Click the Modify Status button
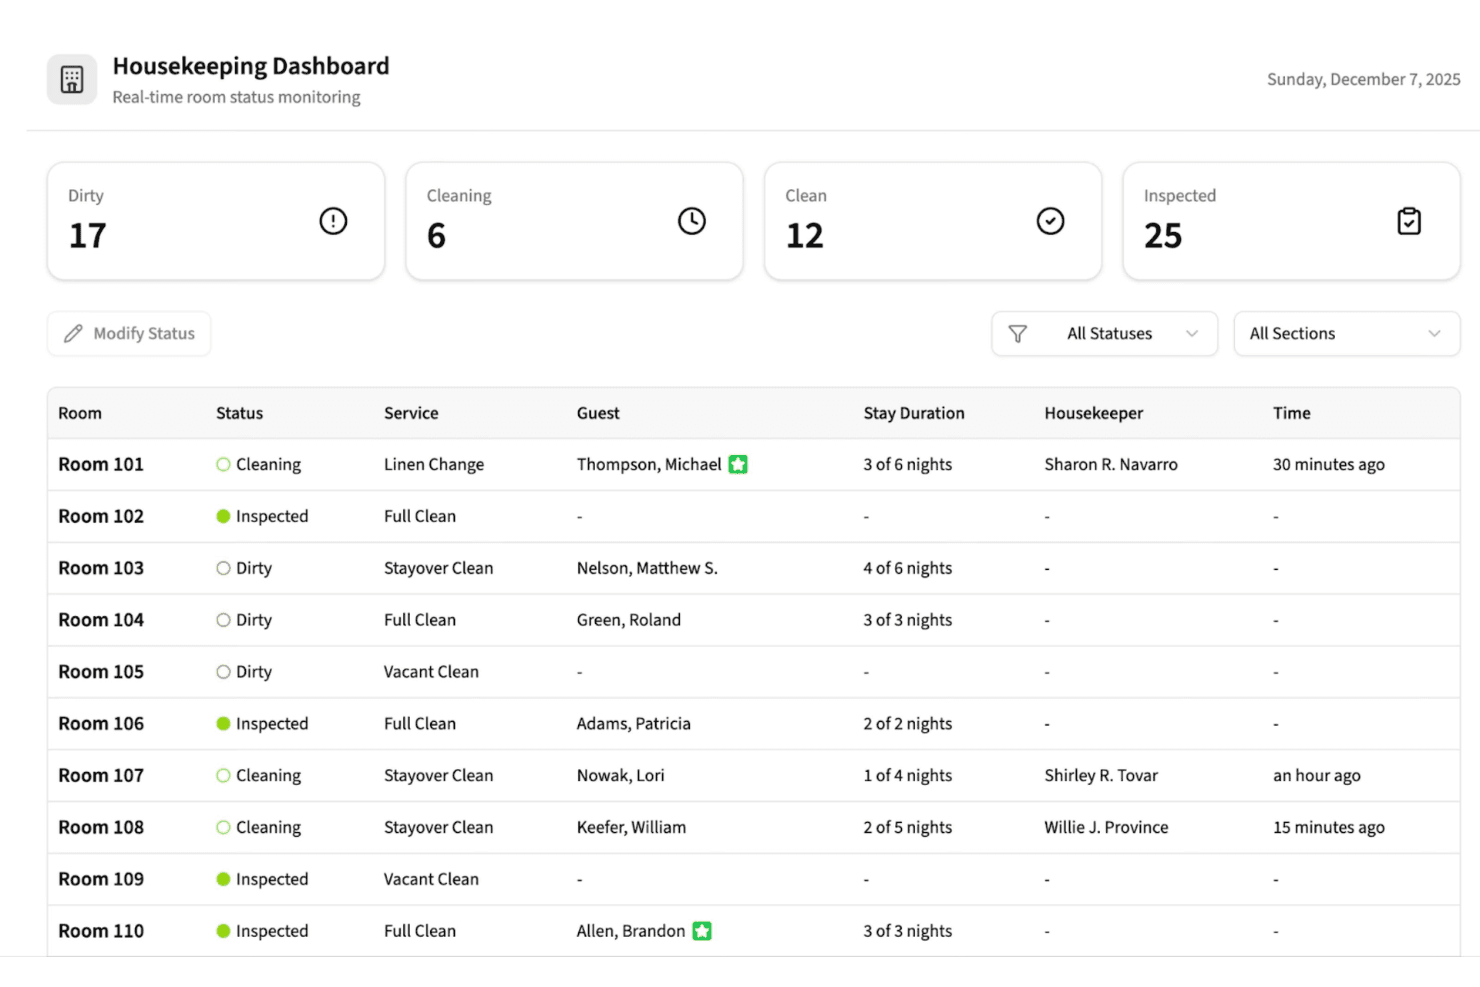1480x987 pixels. click(129, 334)
